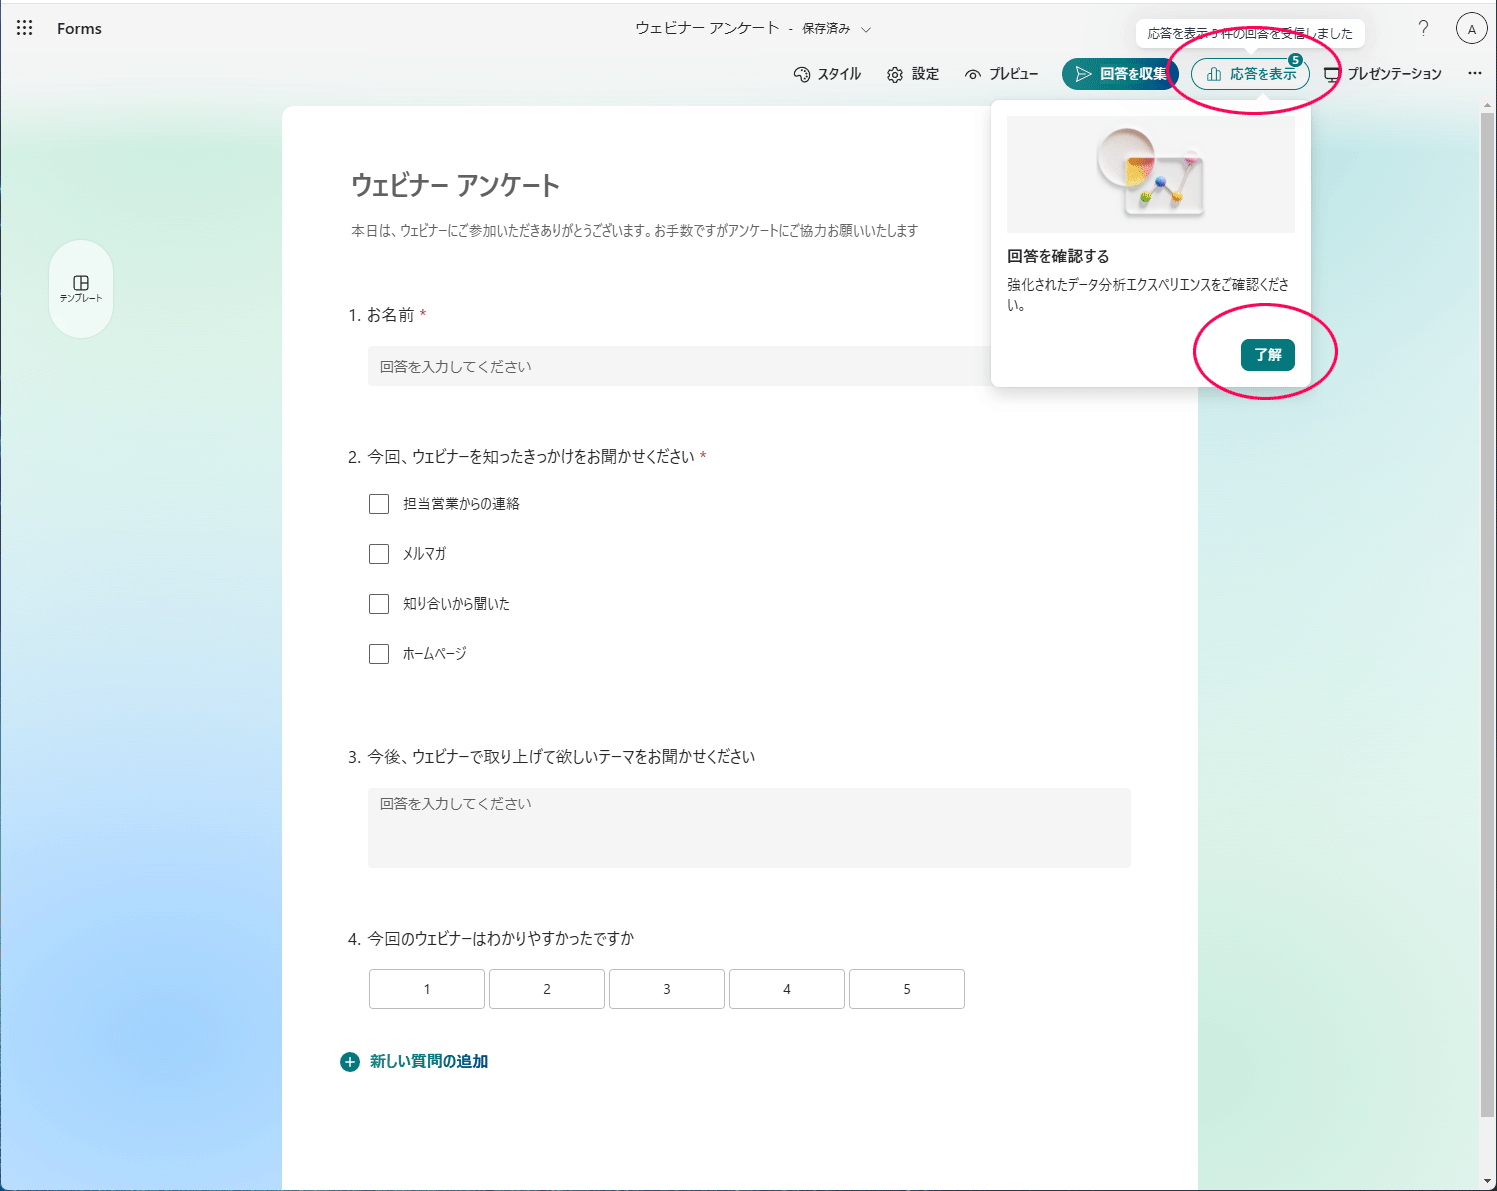The height and width of the screenshot is (1191, 1497).
Task: Click the プレビュー eye icon
Action: 1001,74
